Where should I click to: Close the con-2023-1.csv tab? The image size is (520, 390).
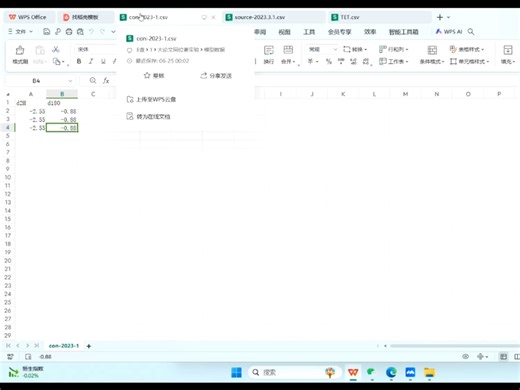pyautogui.click(x=213, y=17)
